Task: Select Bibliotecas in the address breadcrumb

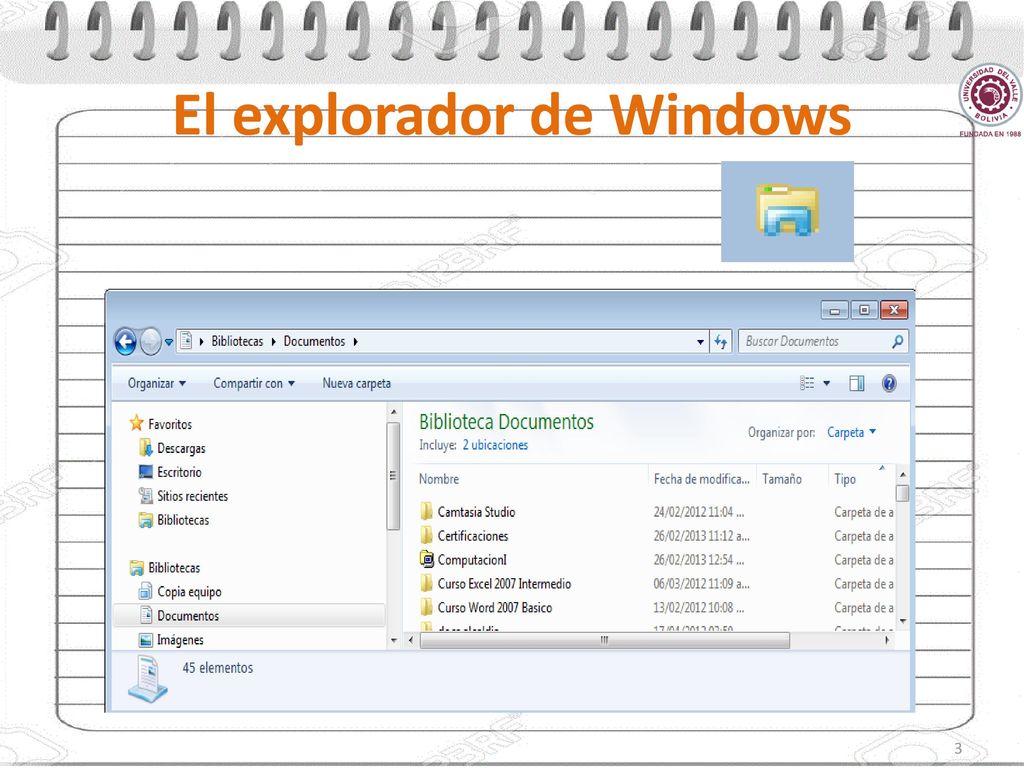Action: pos(237,342)
